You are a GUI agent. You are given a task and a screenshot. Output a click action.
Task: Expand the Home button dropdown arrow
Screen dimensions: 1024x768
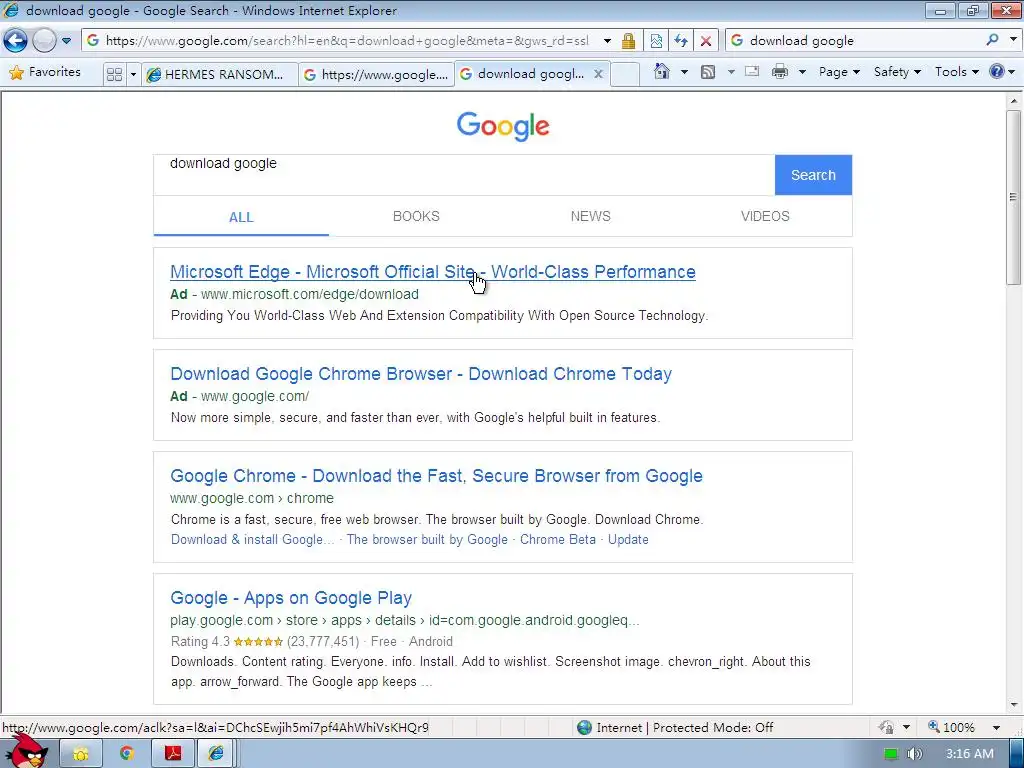click(x=684, y=72)
